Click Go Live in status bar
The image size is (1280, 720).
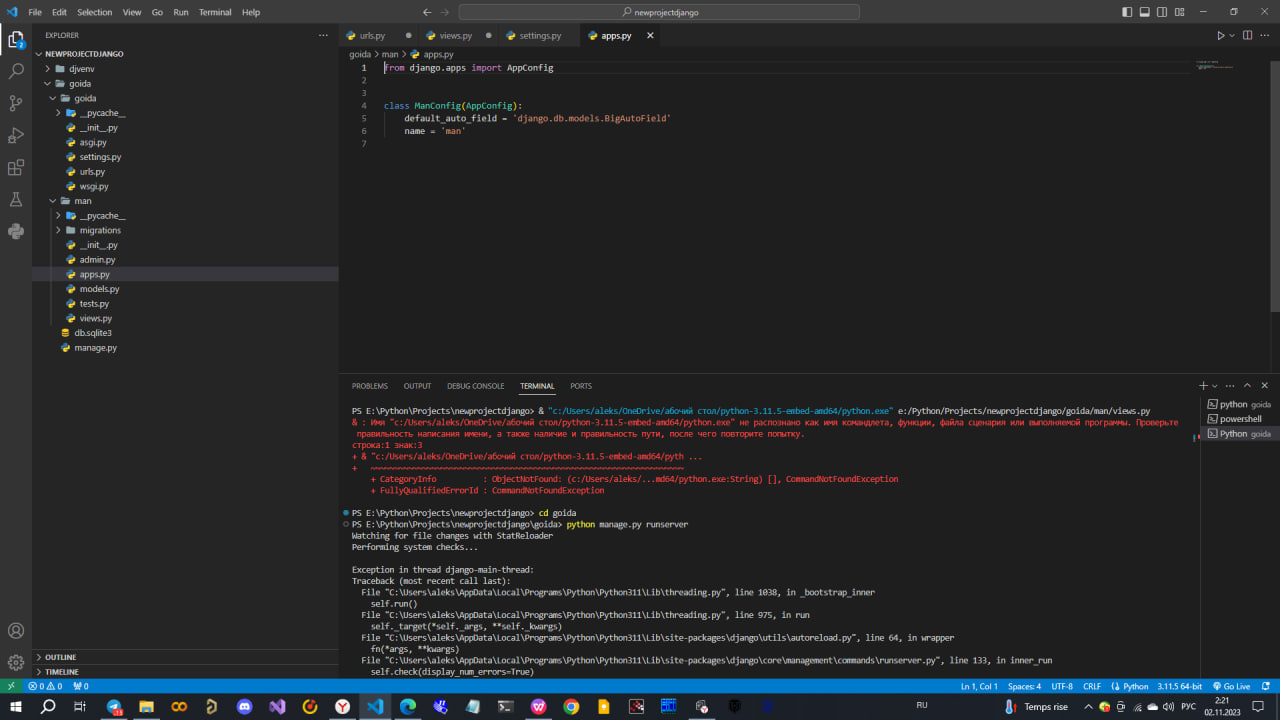1230,687
